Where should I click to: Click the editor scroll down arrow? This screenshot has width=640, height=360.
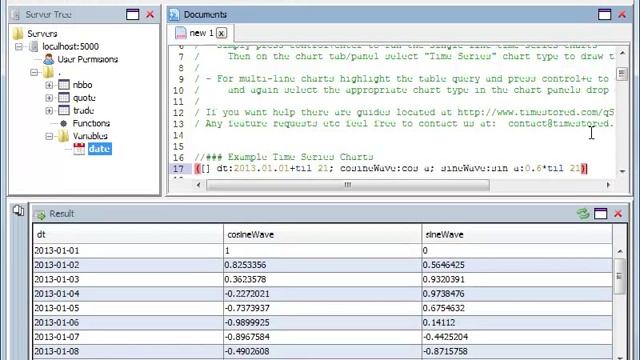pyautogui.click(x=622, y=171)
